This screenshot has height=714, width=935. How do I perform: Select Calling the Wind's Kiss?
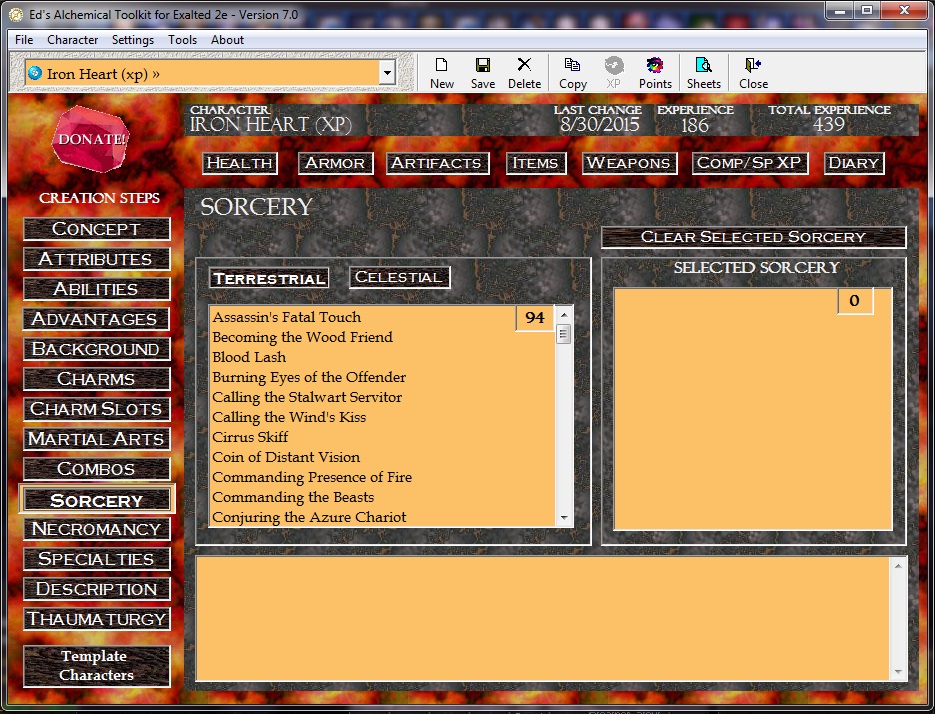(x=289, y=417)
